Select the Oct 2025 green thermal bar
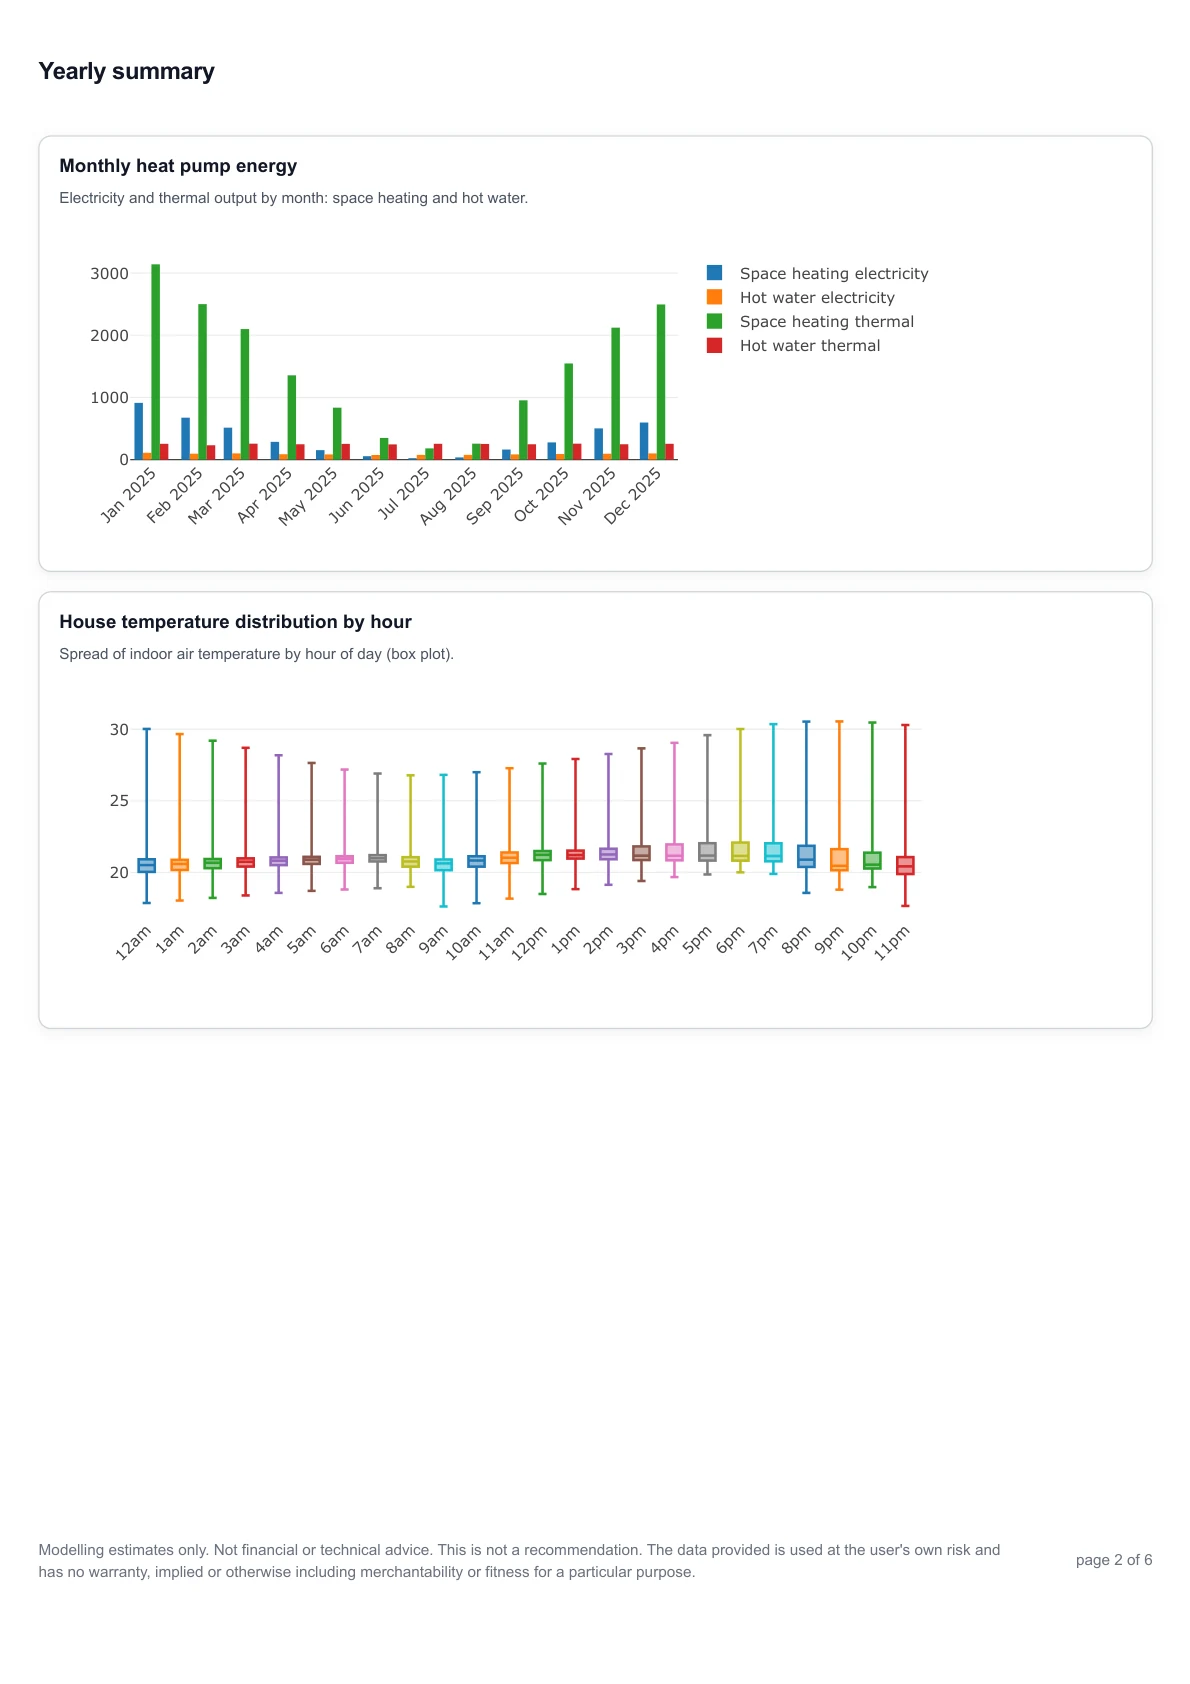Viewport: 1190px width, 1684px height. [569, 411]
